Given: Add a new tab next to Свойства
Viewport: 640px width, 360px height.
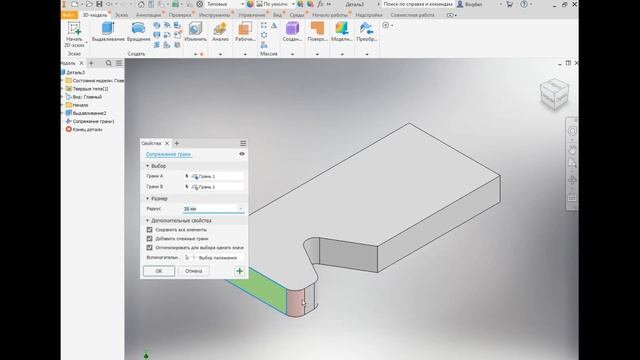Looking at the screenshot, I should pos(177,143).
